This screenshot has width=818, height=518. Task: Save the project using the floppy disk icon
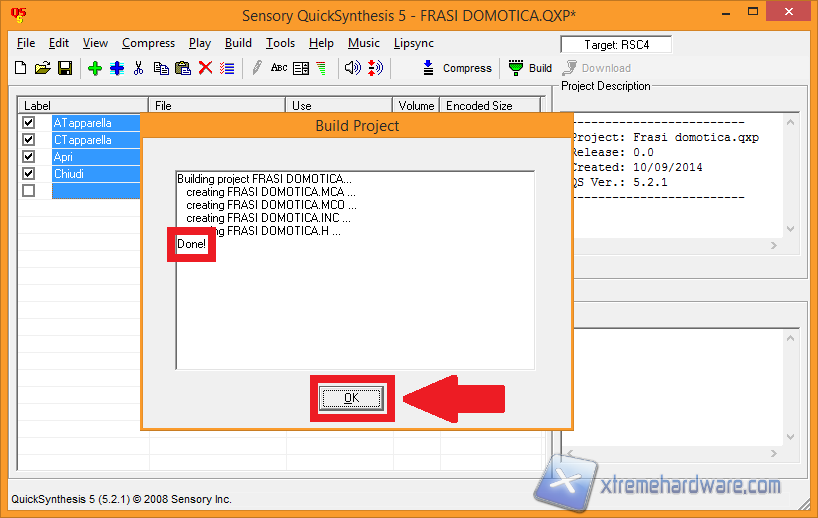point(64,68)
